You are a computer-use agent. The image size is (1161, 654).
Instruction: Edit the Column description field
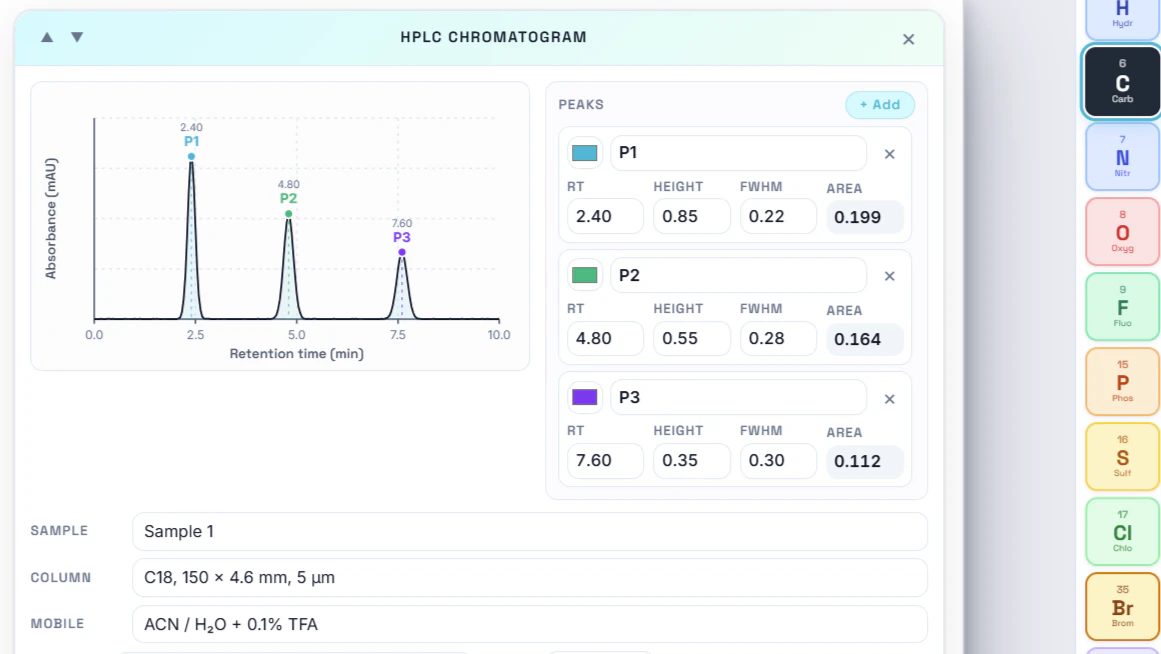click(529, 578)
